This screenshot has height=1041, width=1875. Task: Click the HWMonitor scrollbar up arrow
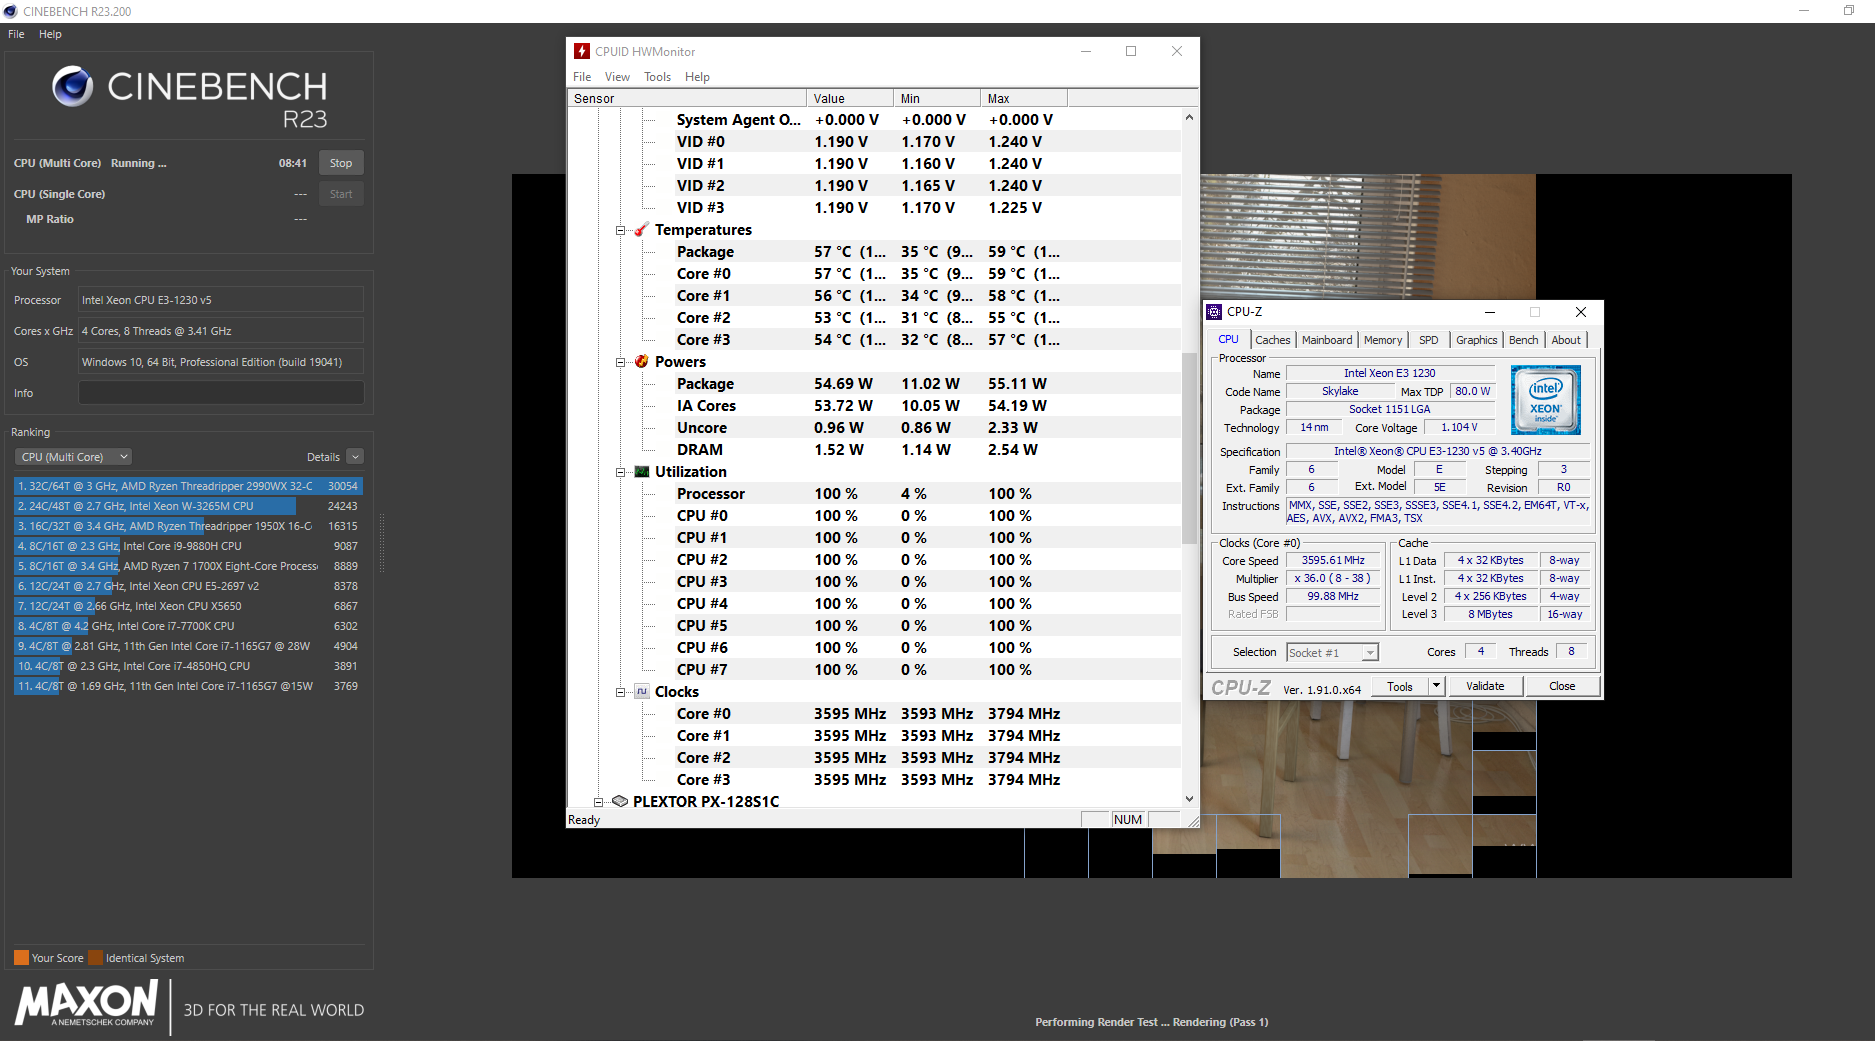[x=1189, y=117]
